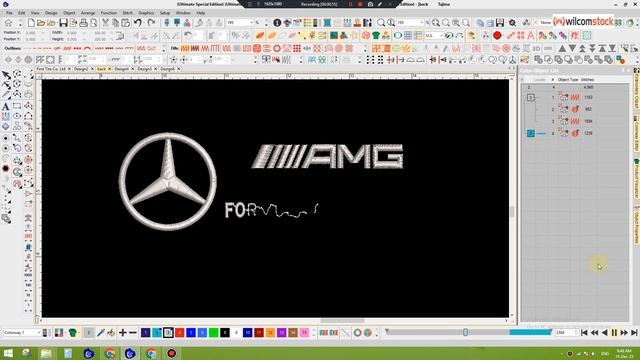
Task: Open the Graphics menu
Action: coord(146,13)
